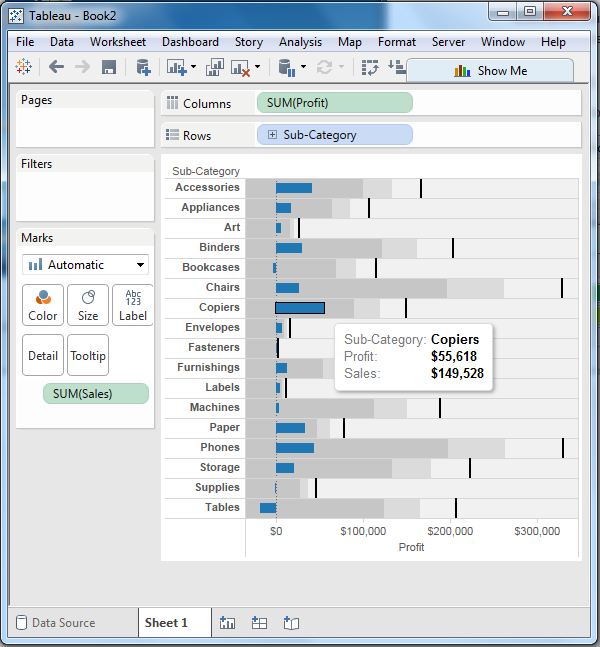Click the swap rows and columns icon
The height and width of the screenshot is (647, 600).
coord(370,67)
